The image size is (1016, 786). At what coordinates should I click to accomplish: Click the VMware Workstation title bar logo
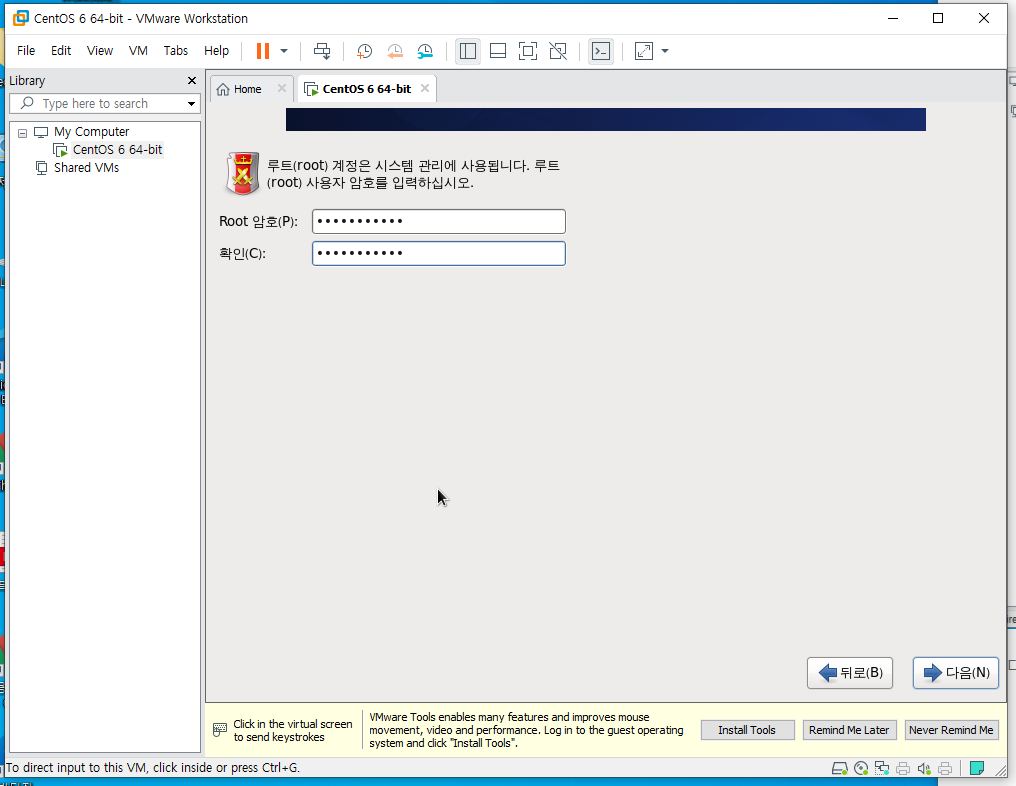click(21, 18)
